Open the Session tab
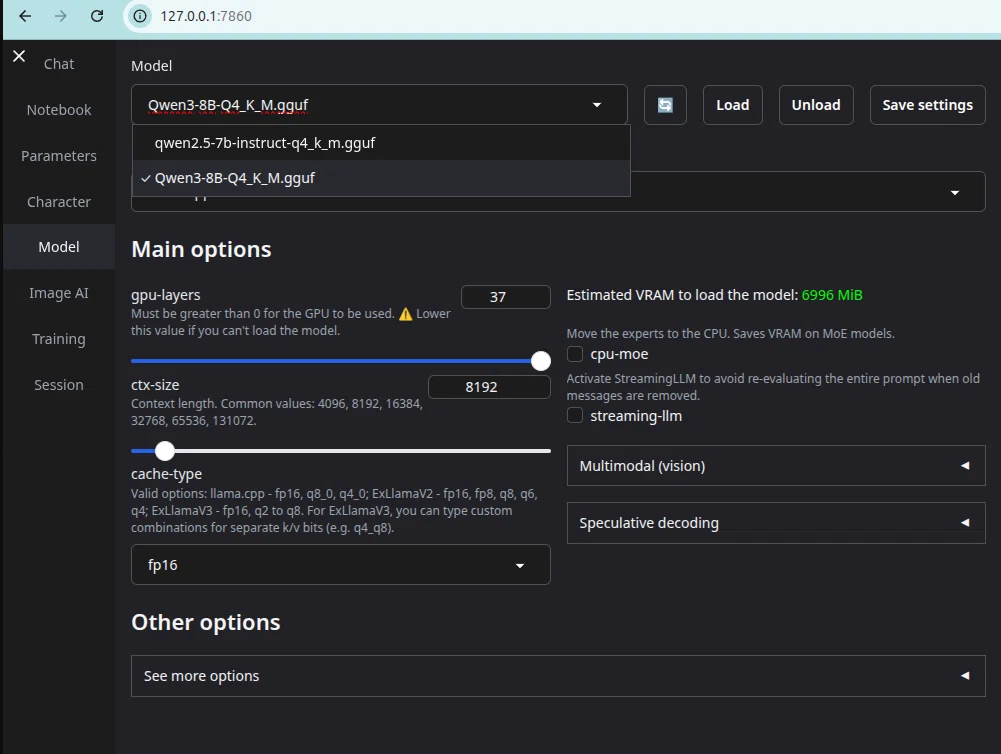Screen dimensions: 1001x754 [59, 385]
